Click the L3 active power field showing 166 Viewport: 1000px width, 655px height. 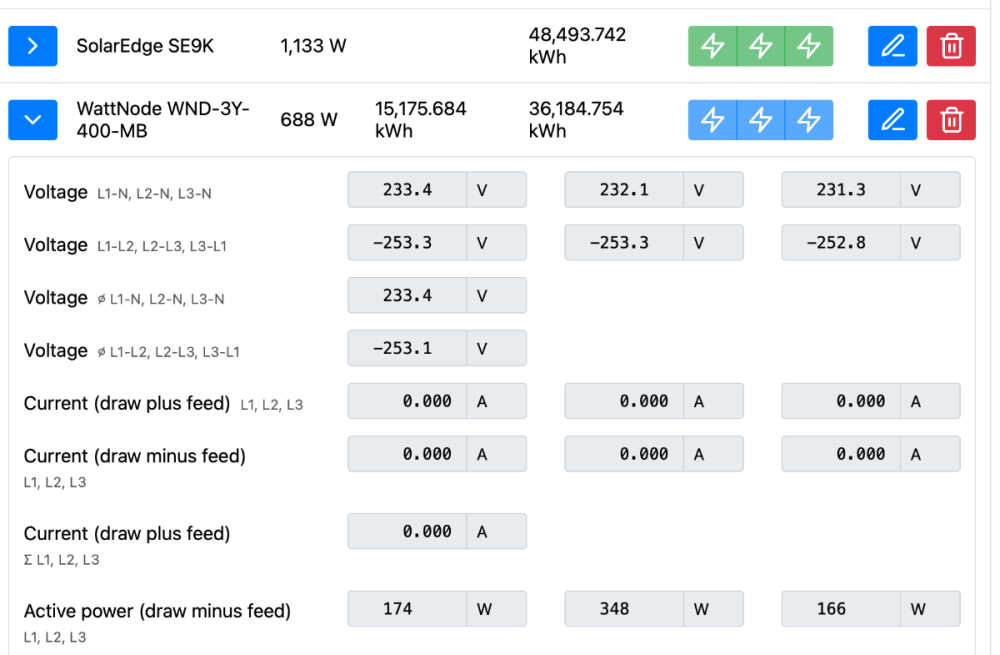(841, 608)
